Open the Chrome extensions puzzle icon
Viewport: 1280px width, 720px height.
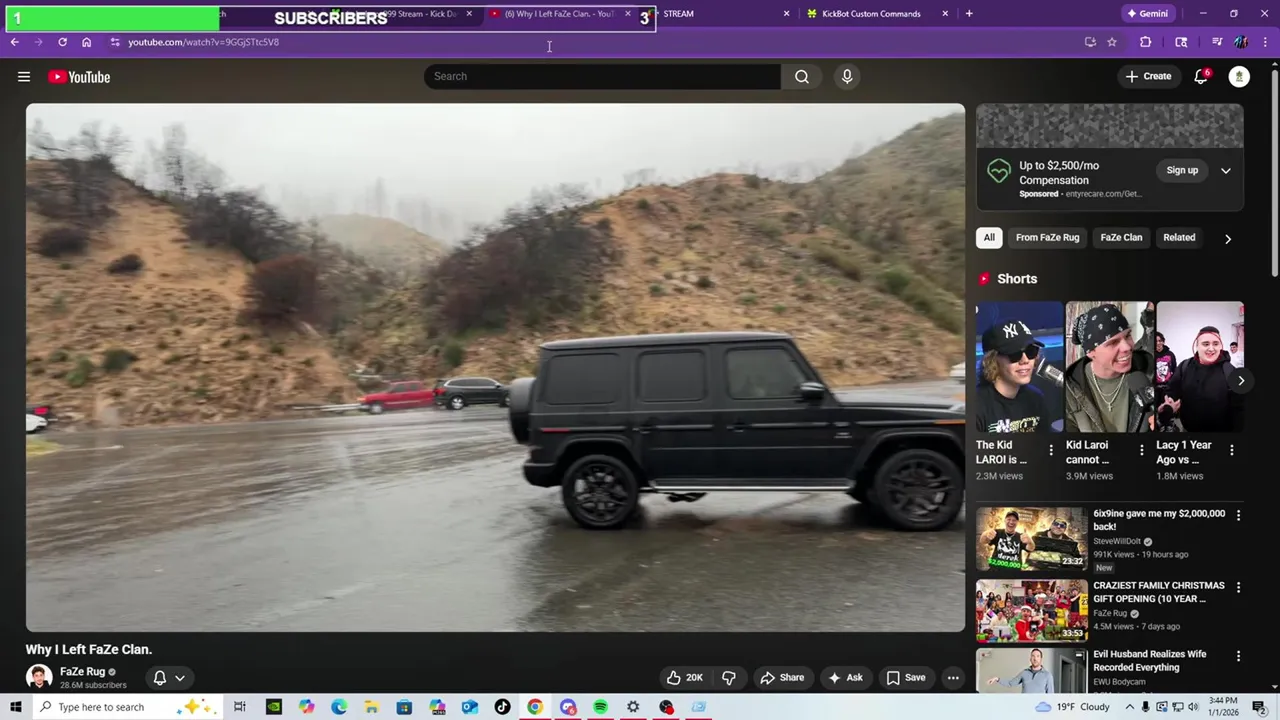[x=1145, y=42]
